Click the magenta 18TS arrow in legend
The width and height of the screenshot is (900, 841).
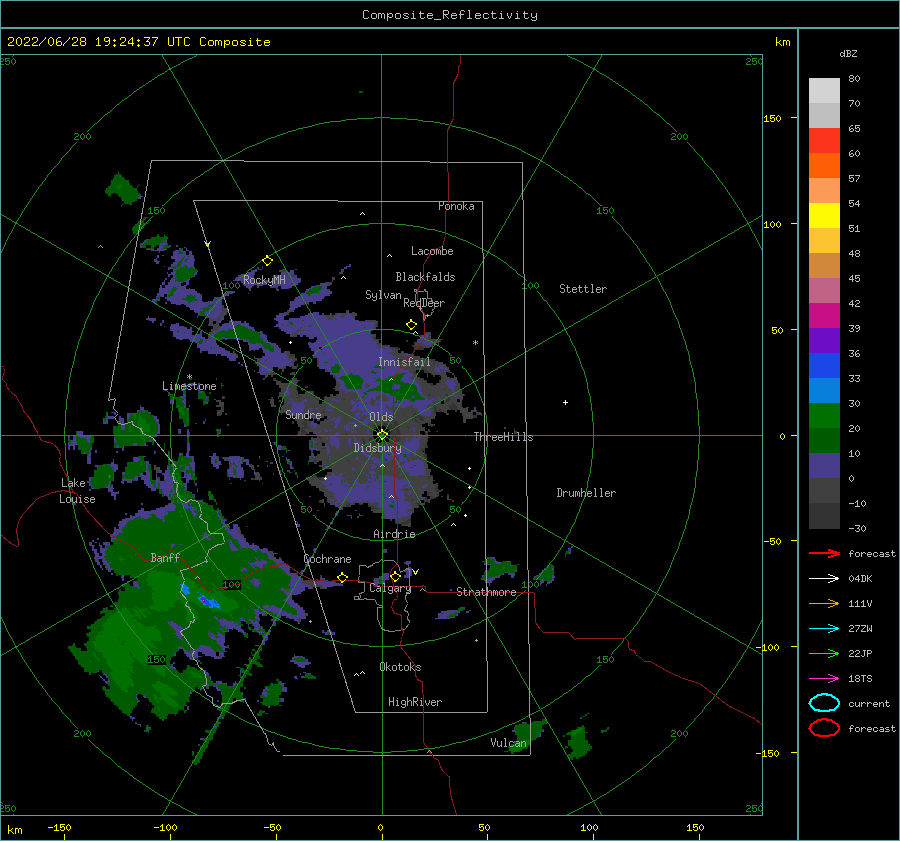(824, 679)
